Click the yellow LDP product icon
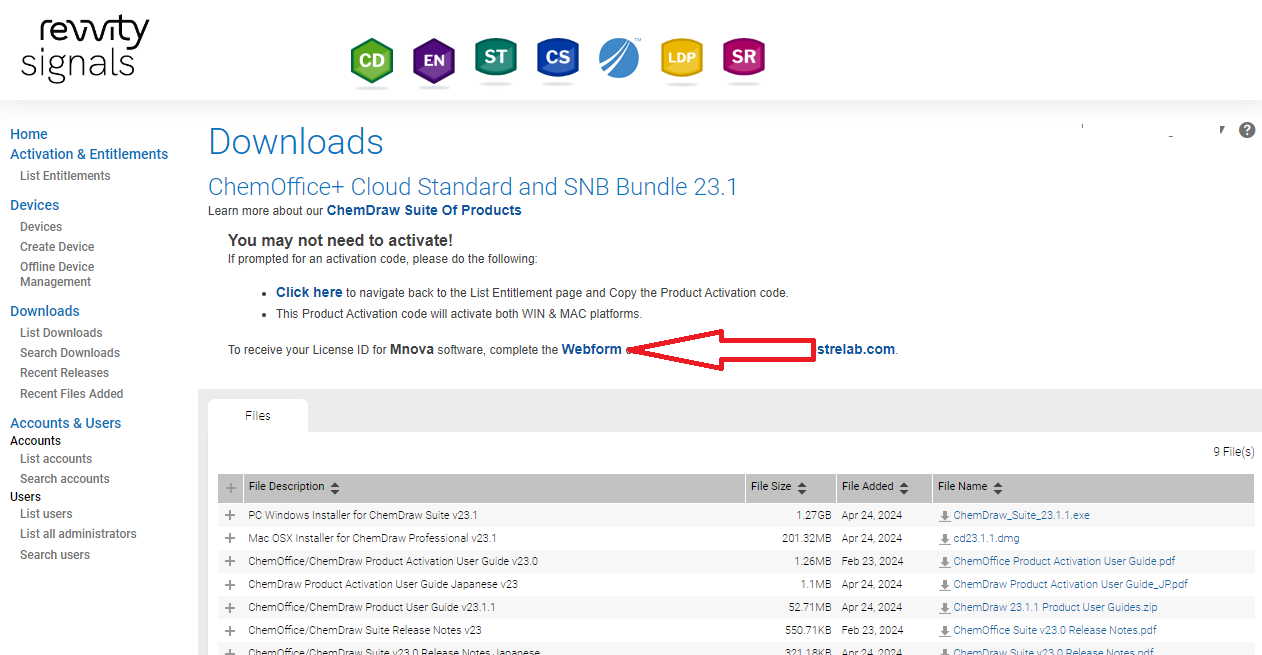 [x=682, y=59]
